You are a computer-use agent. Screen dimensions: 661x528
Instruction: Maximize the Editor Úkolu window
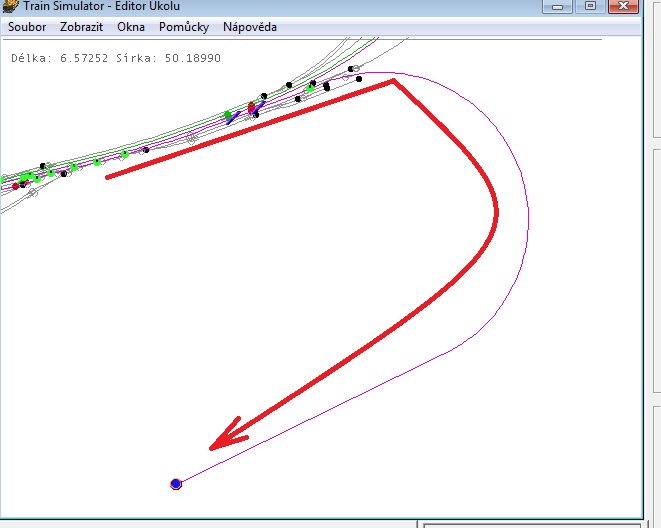[x=590, y=6]
